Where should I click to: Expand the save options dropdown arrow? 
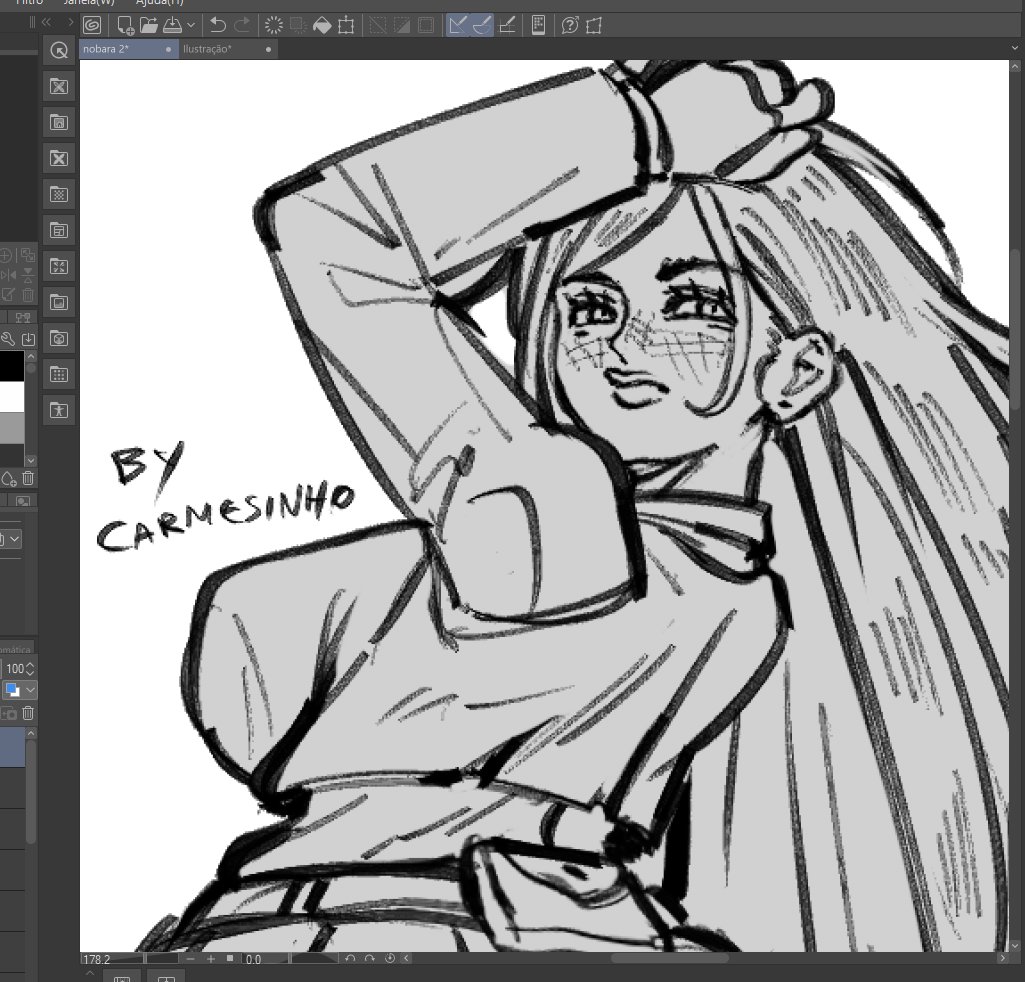point(191,25)
